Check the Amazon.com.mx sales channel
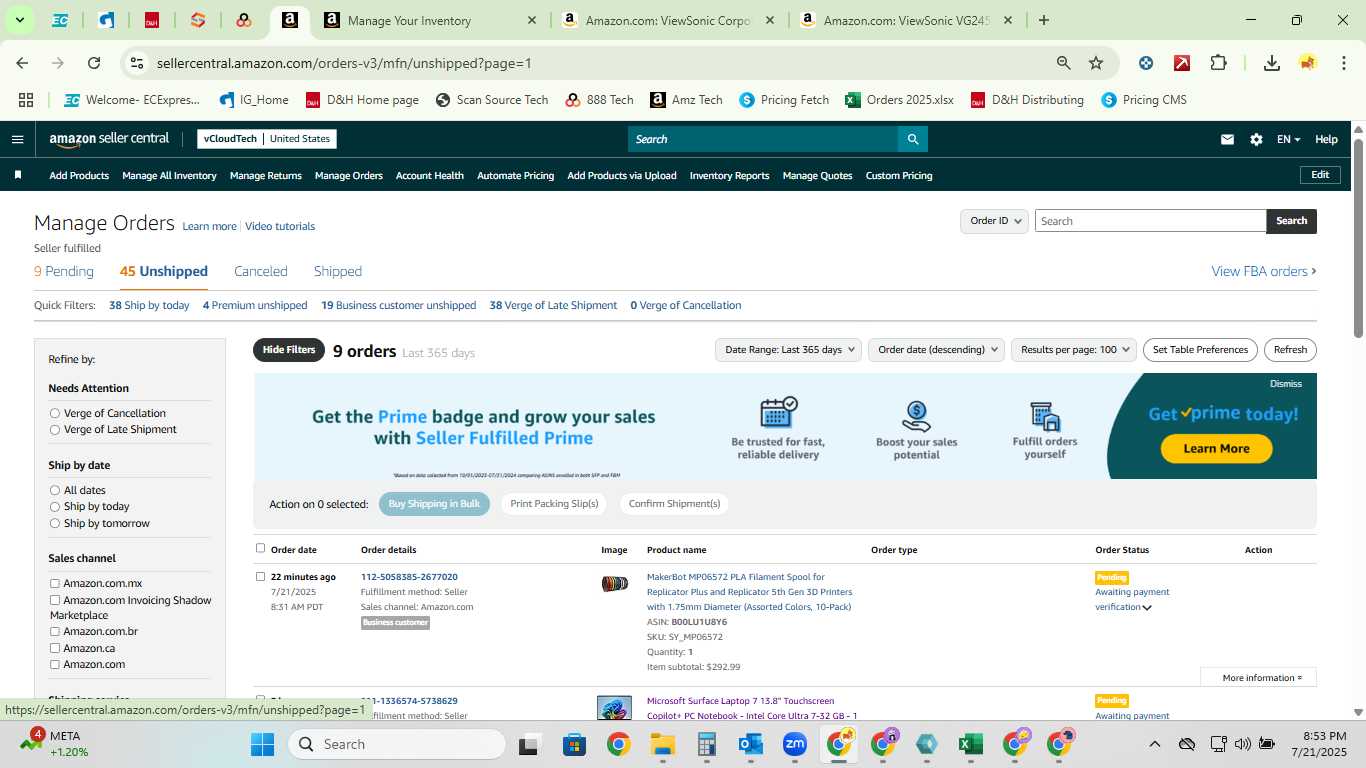This screenshot has height=768, width=1366. tap(55, 584)
